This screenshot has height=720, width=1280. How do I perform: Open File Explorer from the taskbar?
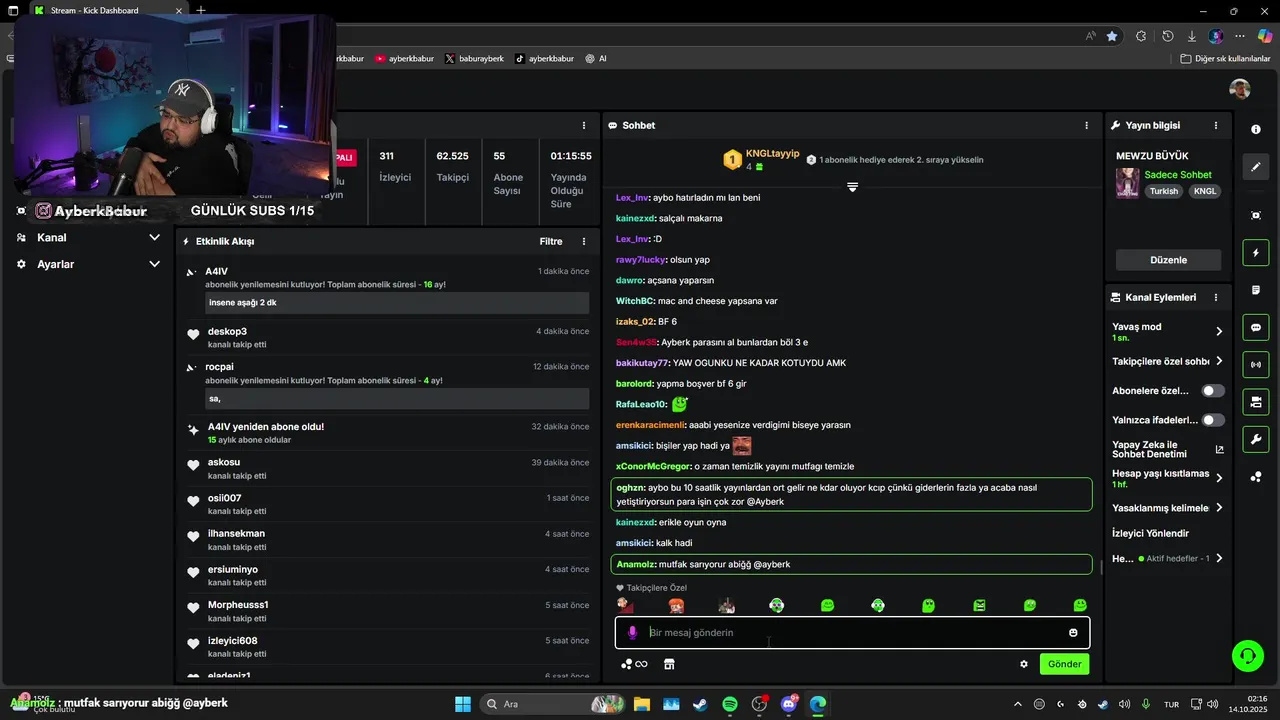641,704
